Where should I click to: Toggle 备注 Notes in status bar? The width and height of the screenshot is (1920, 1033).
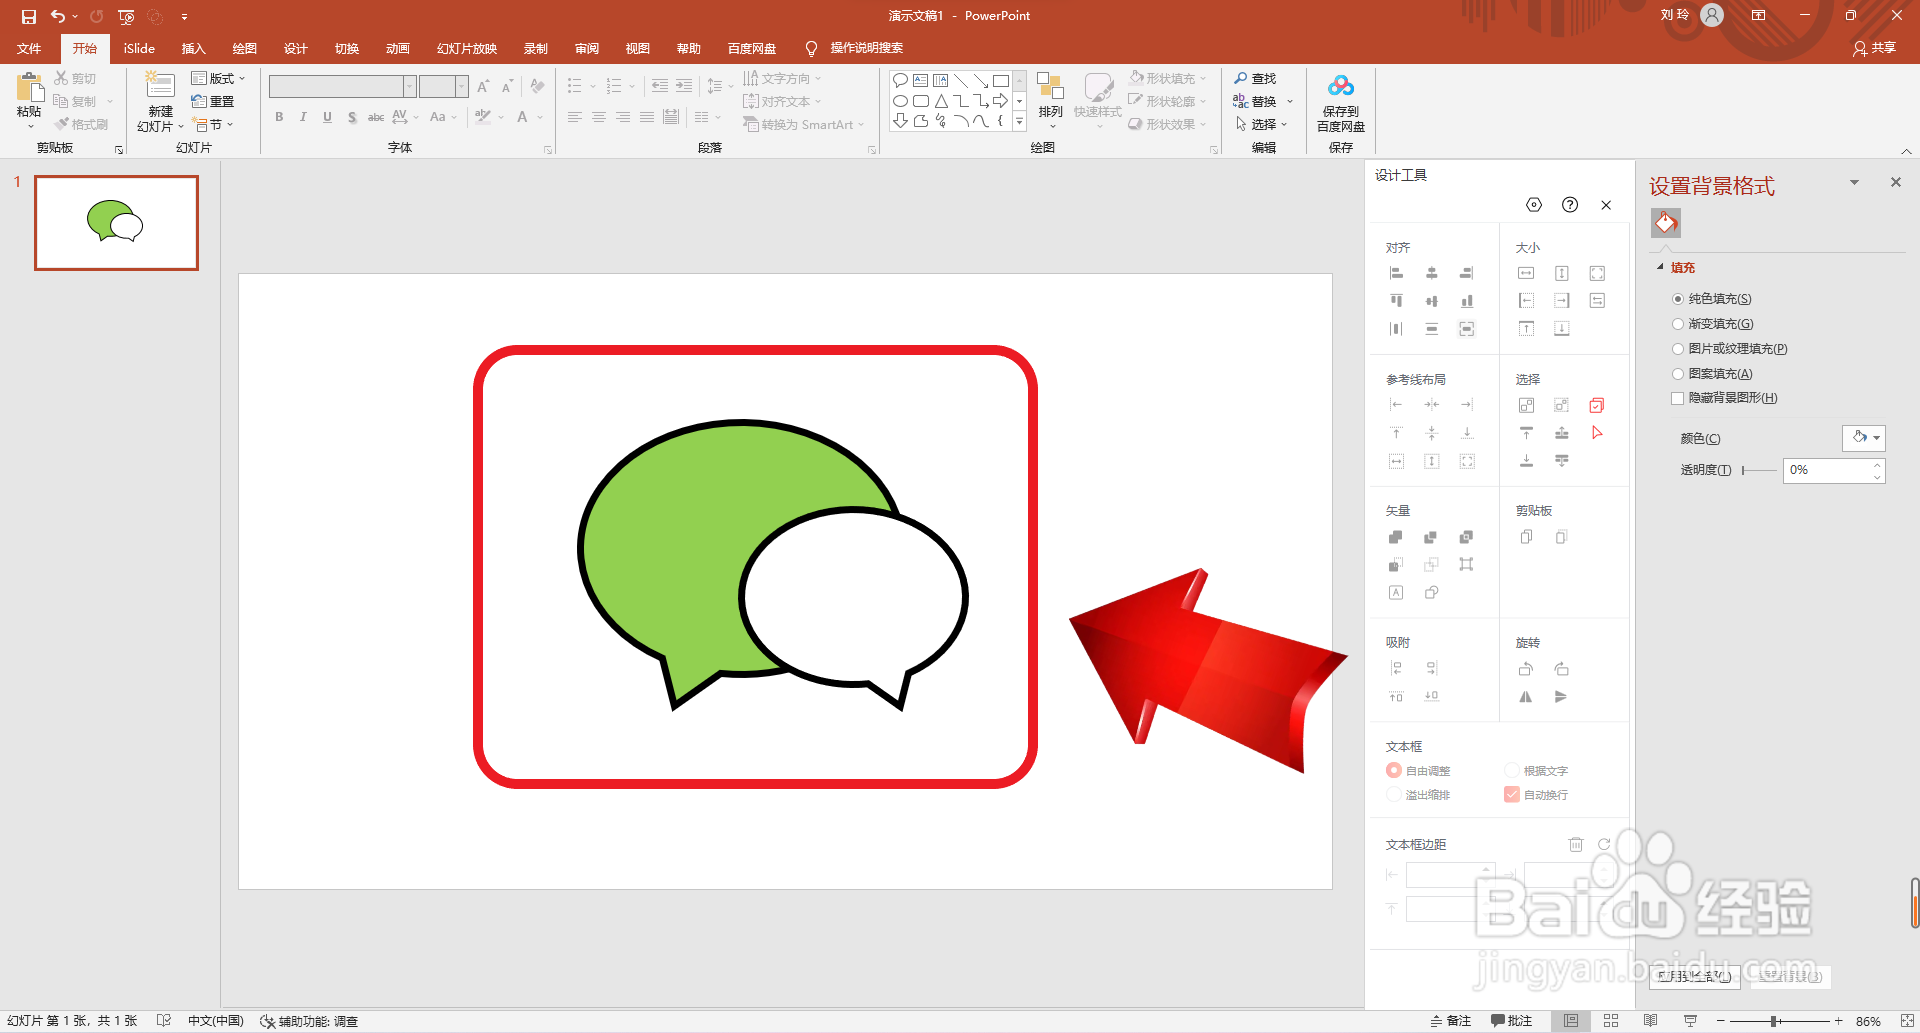tap(1451, 1021)
